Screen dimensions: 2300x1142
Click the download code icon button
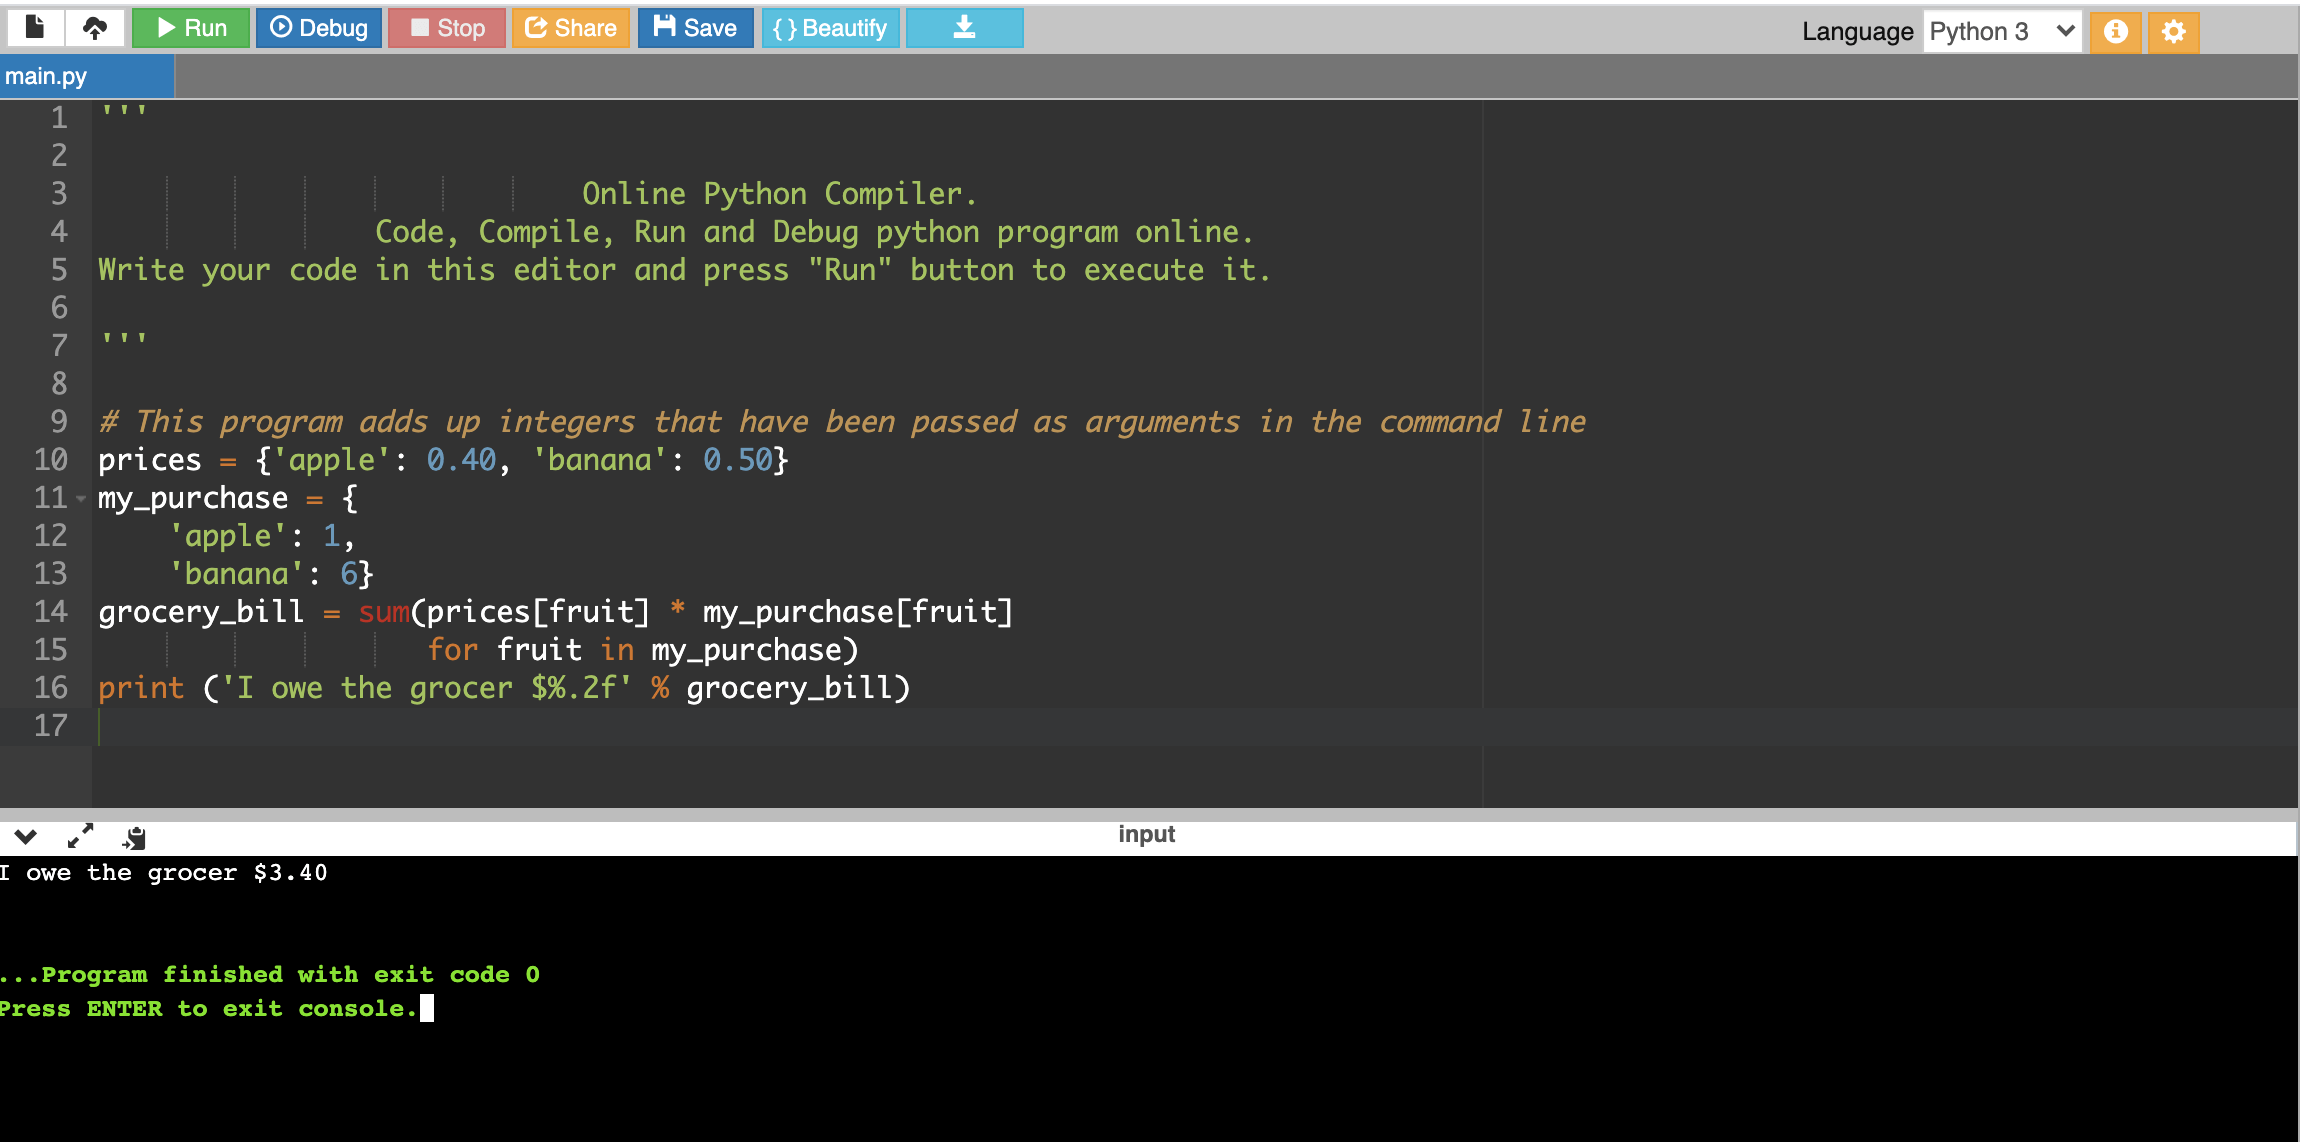[964, 28]
